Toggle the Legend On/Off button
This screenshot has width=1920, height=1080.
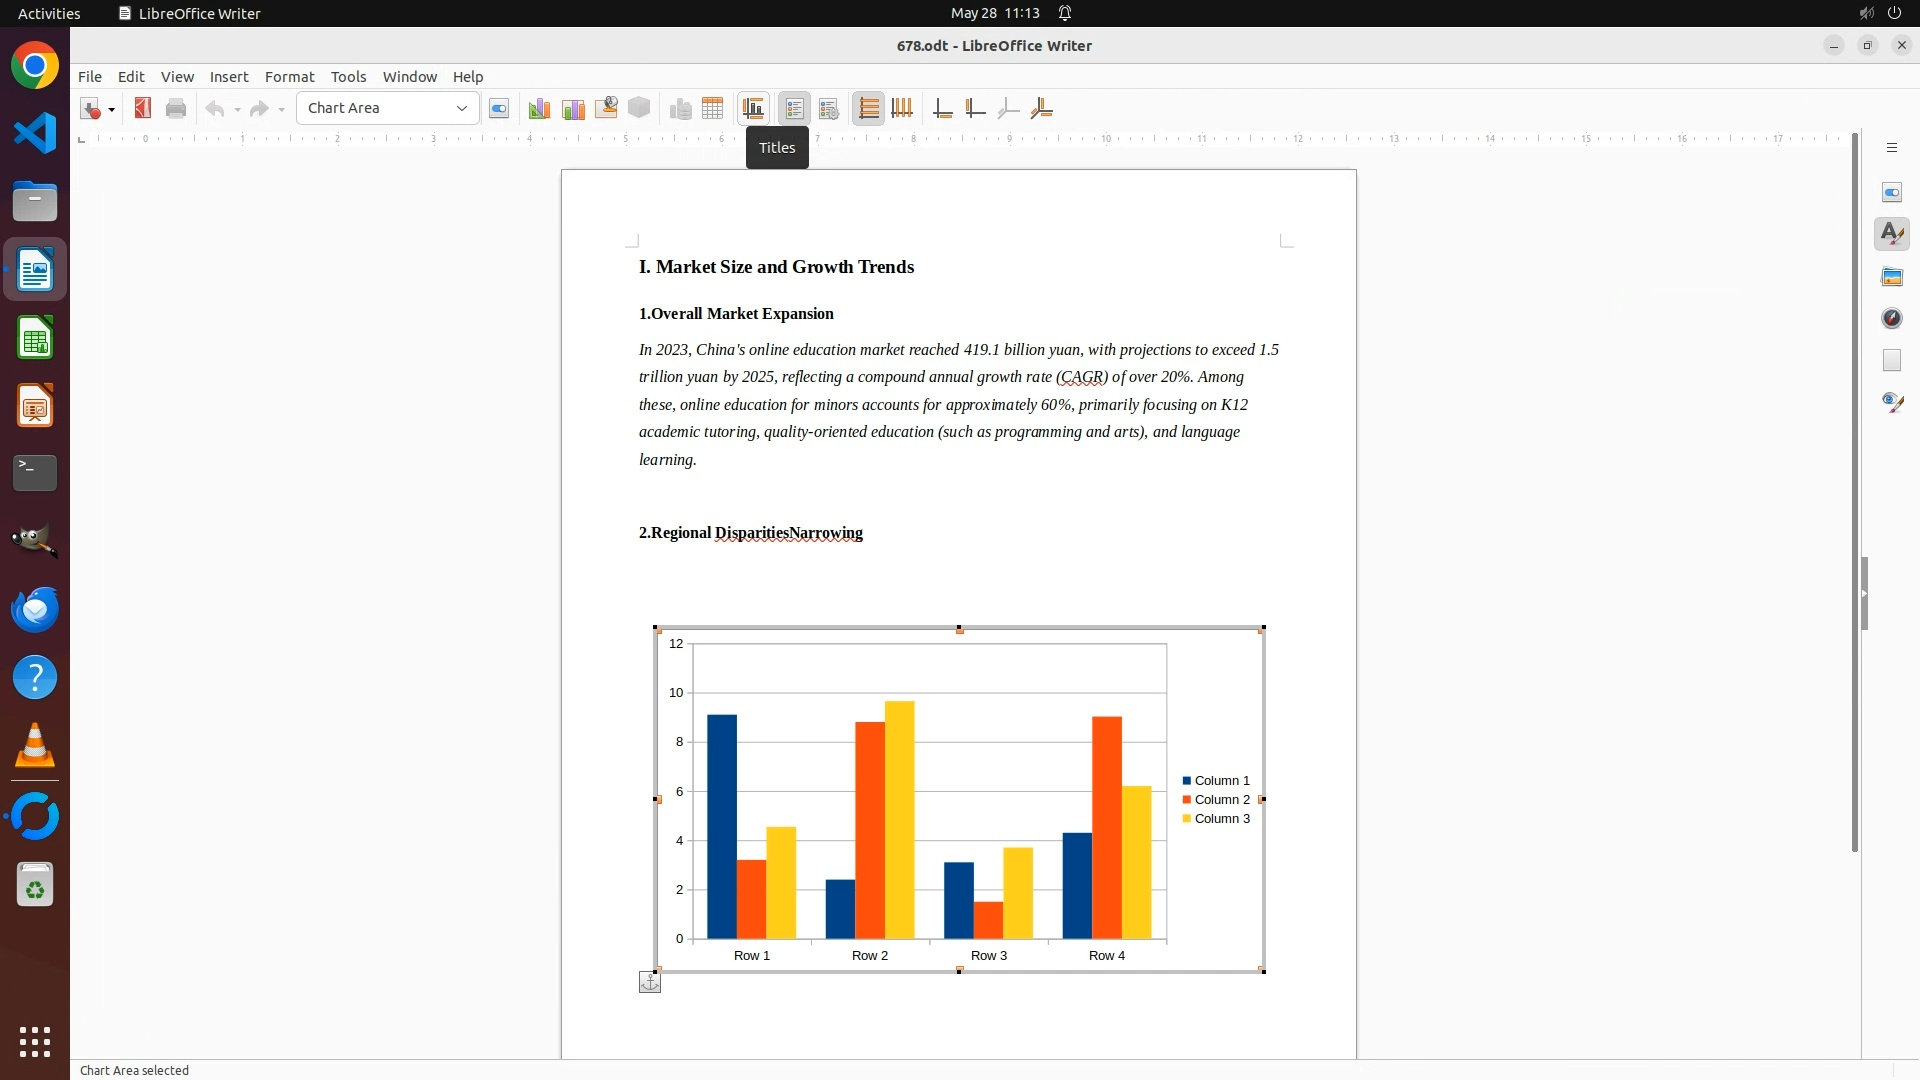(795, 108)
